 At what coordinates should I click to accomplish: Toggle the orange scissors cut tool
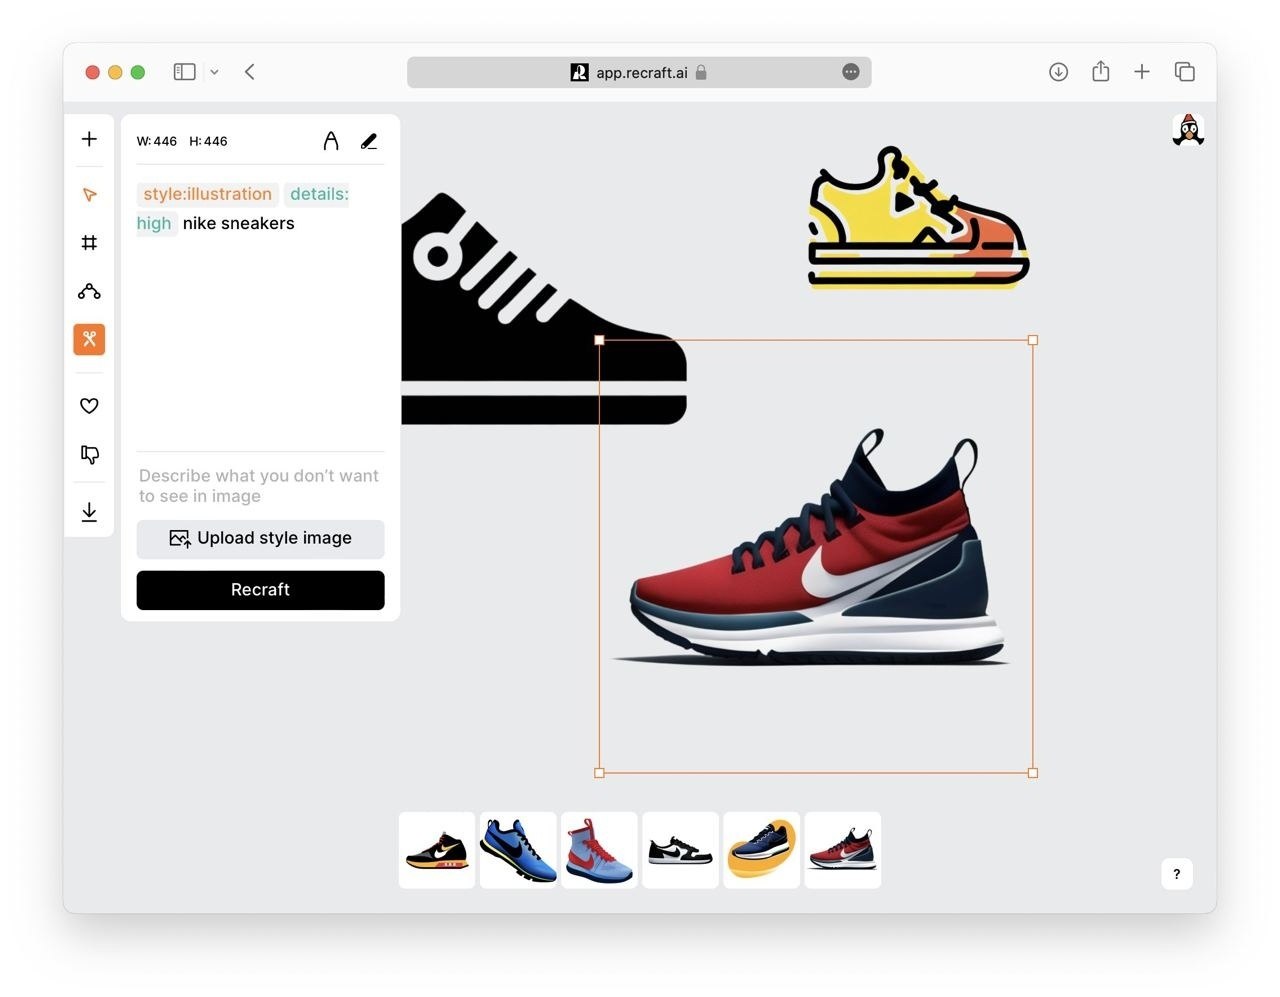(89, 339)
